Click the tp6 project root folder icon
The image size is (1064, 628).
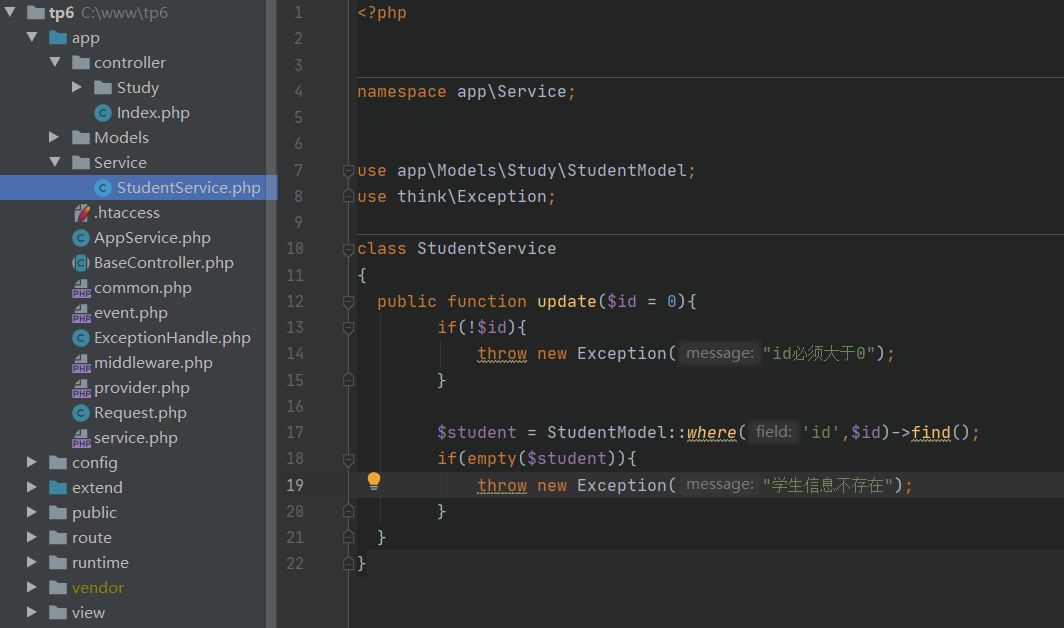pos(36,13)
